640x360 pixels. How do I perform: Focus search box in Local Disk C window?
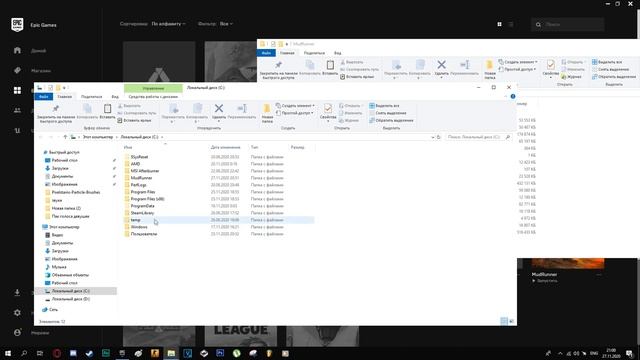[478, 137]
